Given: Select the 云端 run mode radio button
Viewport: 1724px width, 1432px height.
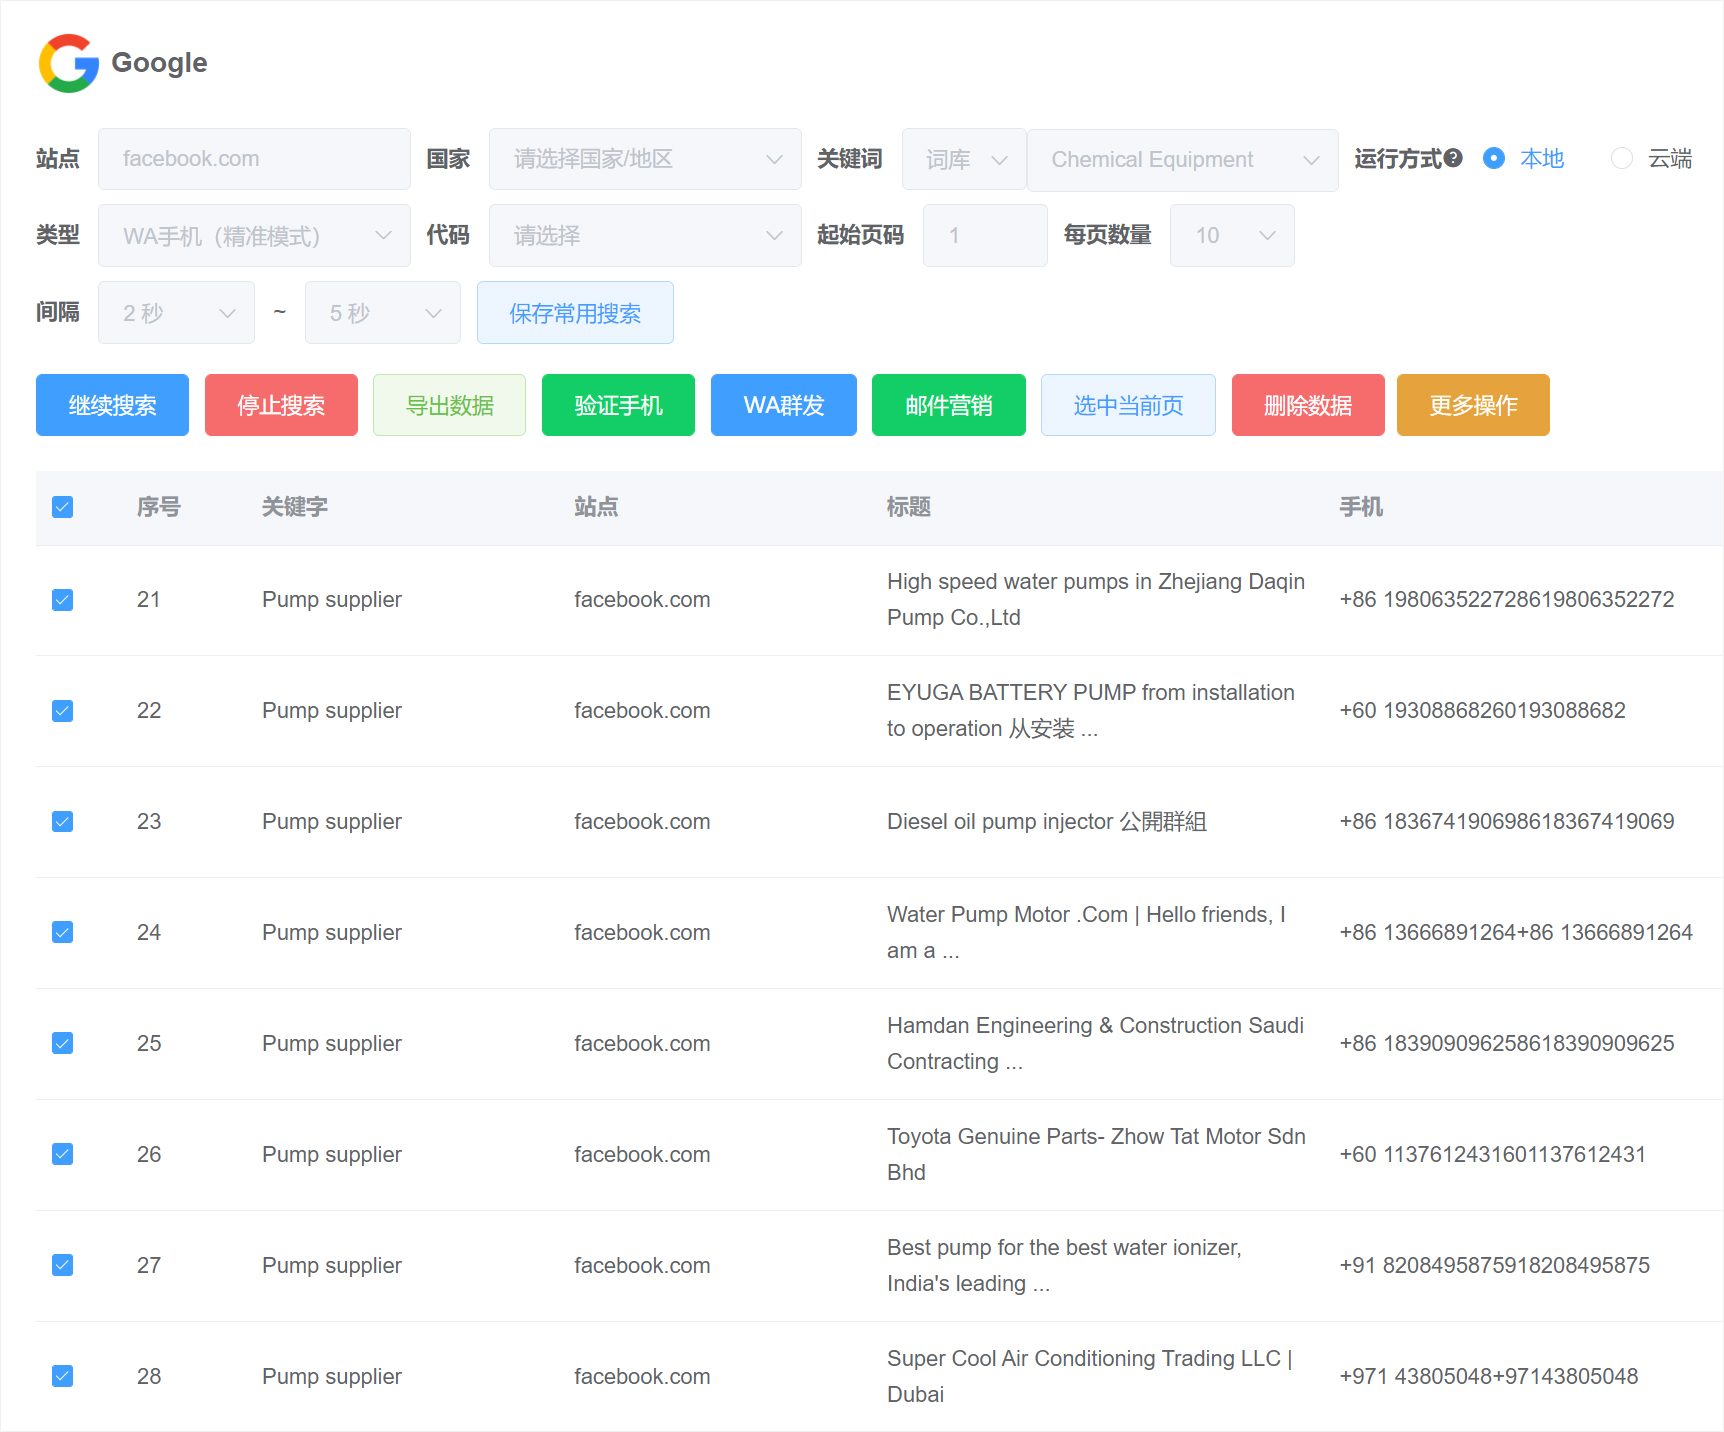Looking at the screenshot, I should pos(1622,158).
